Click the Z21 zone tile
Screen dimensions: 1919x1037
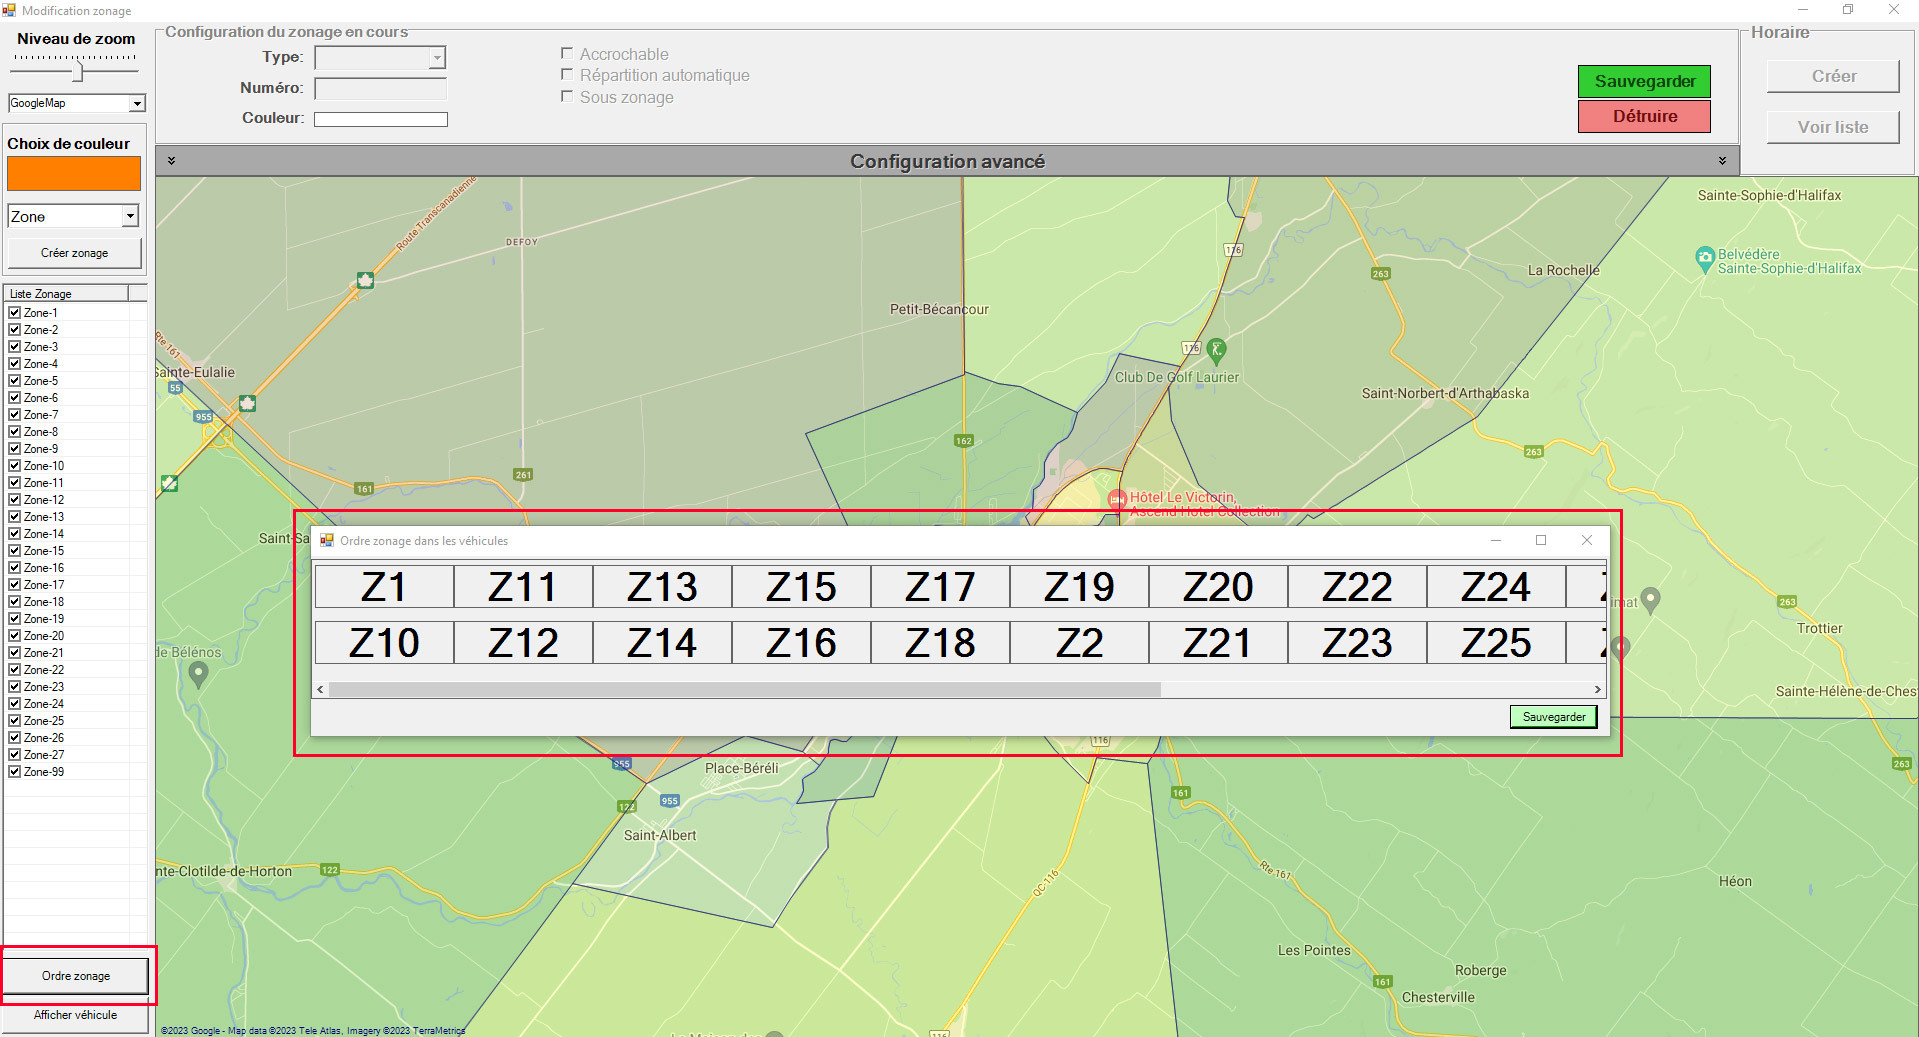pos(1218,643)
